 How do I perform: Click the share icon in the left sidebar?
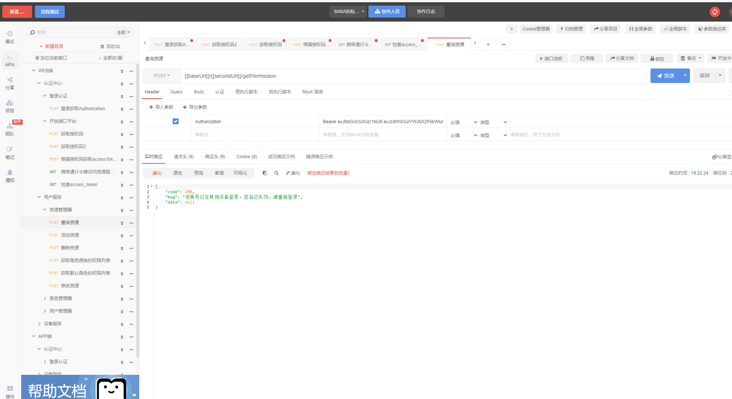point(10,83)
